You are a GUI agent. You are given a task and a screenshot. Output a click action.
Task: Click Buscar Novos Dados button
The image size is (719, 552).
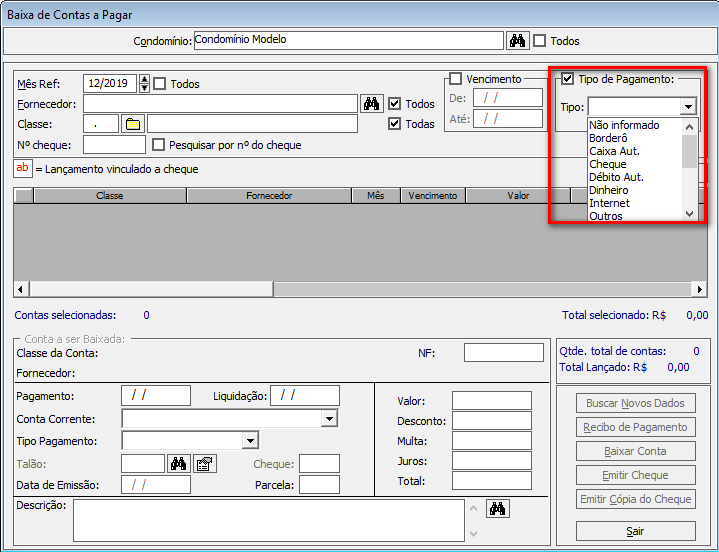click(x=636, y=403)
